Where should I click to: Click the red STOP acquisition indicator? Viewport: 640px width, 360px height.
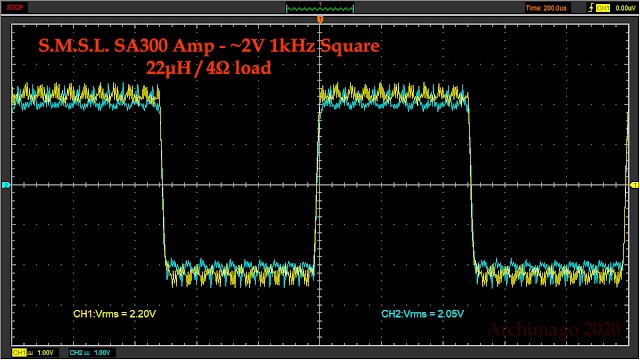click(15, 7)
